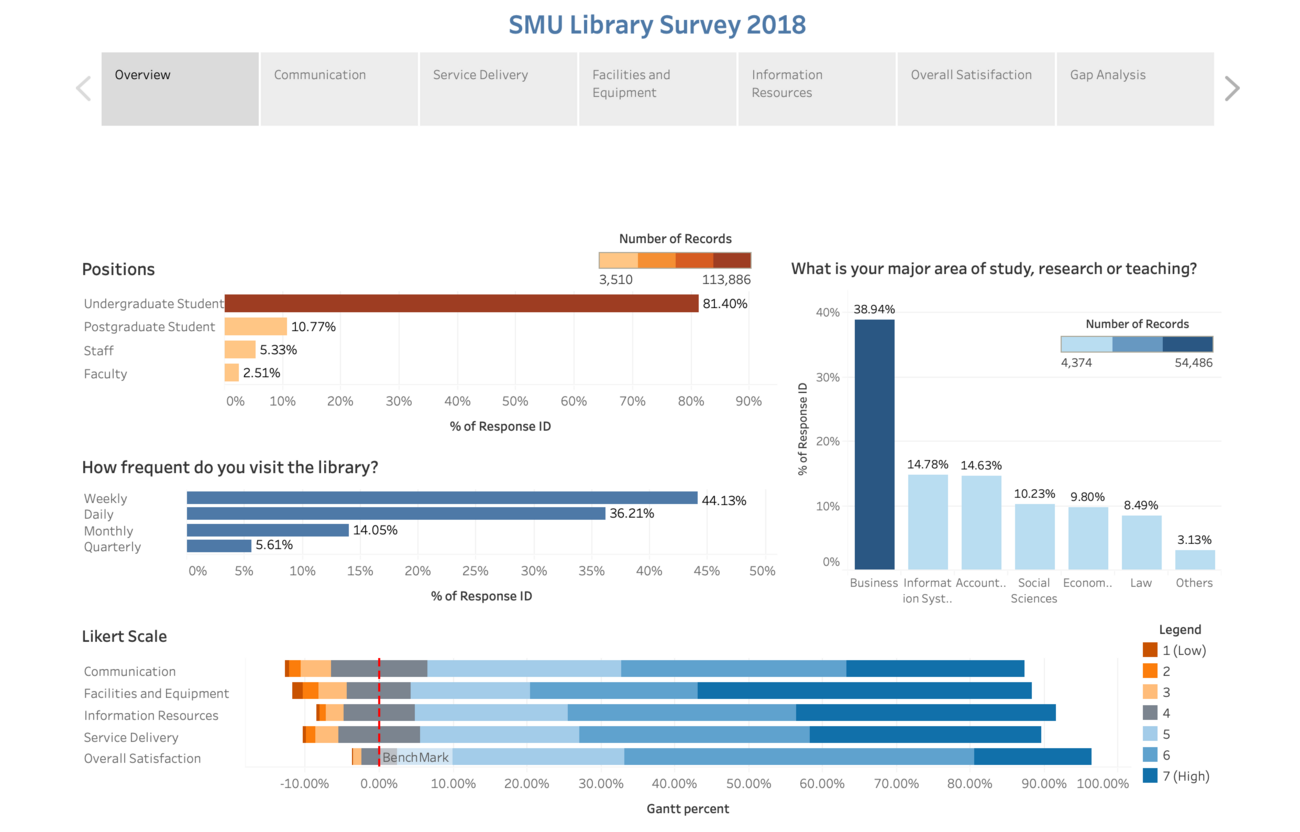Select legend swatch for rating 6
This screenshot has height=832, width=1300.
pos(1150,755)
